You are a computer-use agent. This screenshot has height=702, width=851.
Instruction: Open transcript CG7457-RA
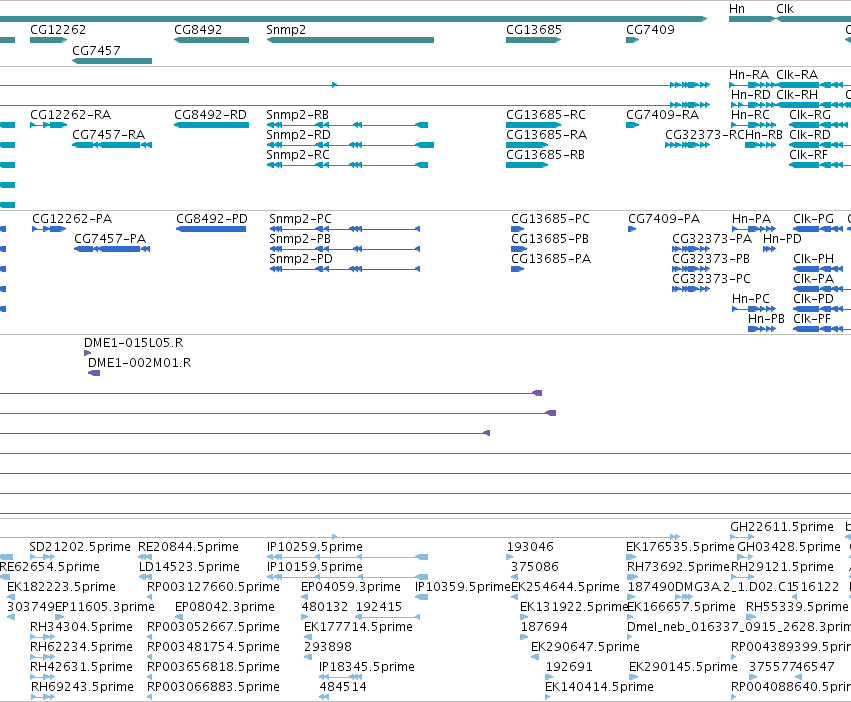point(109,135)
